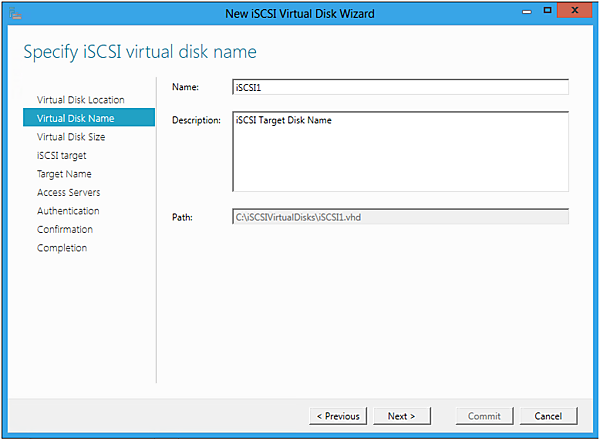Click the Commit button
600x441 pixels.
(484, 415)
